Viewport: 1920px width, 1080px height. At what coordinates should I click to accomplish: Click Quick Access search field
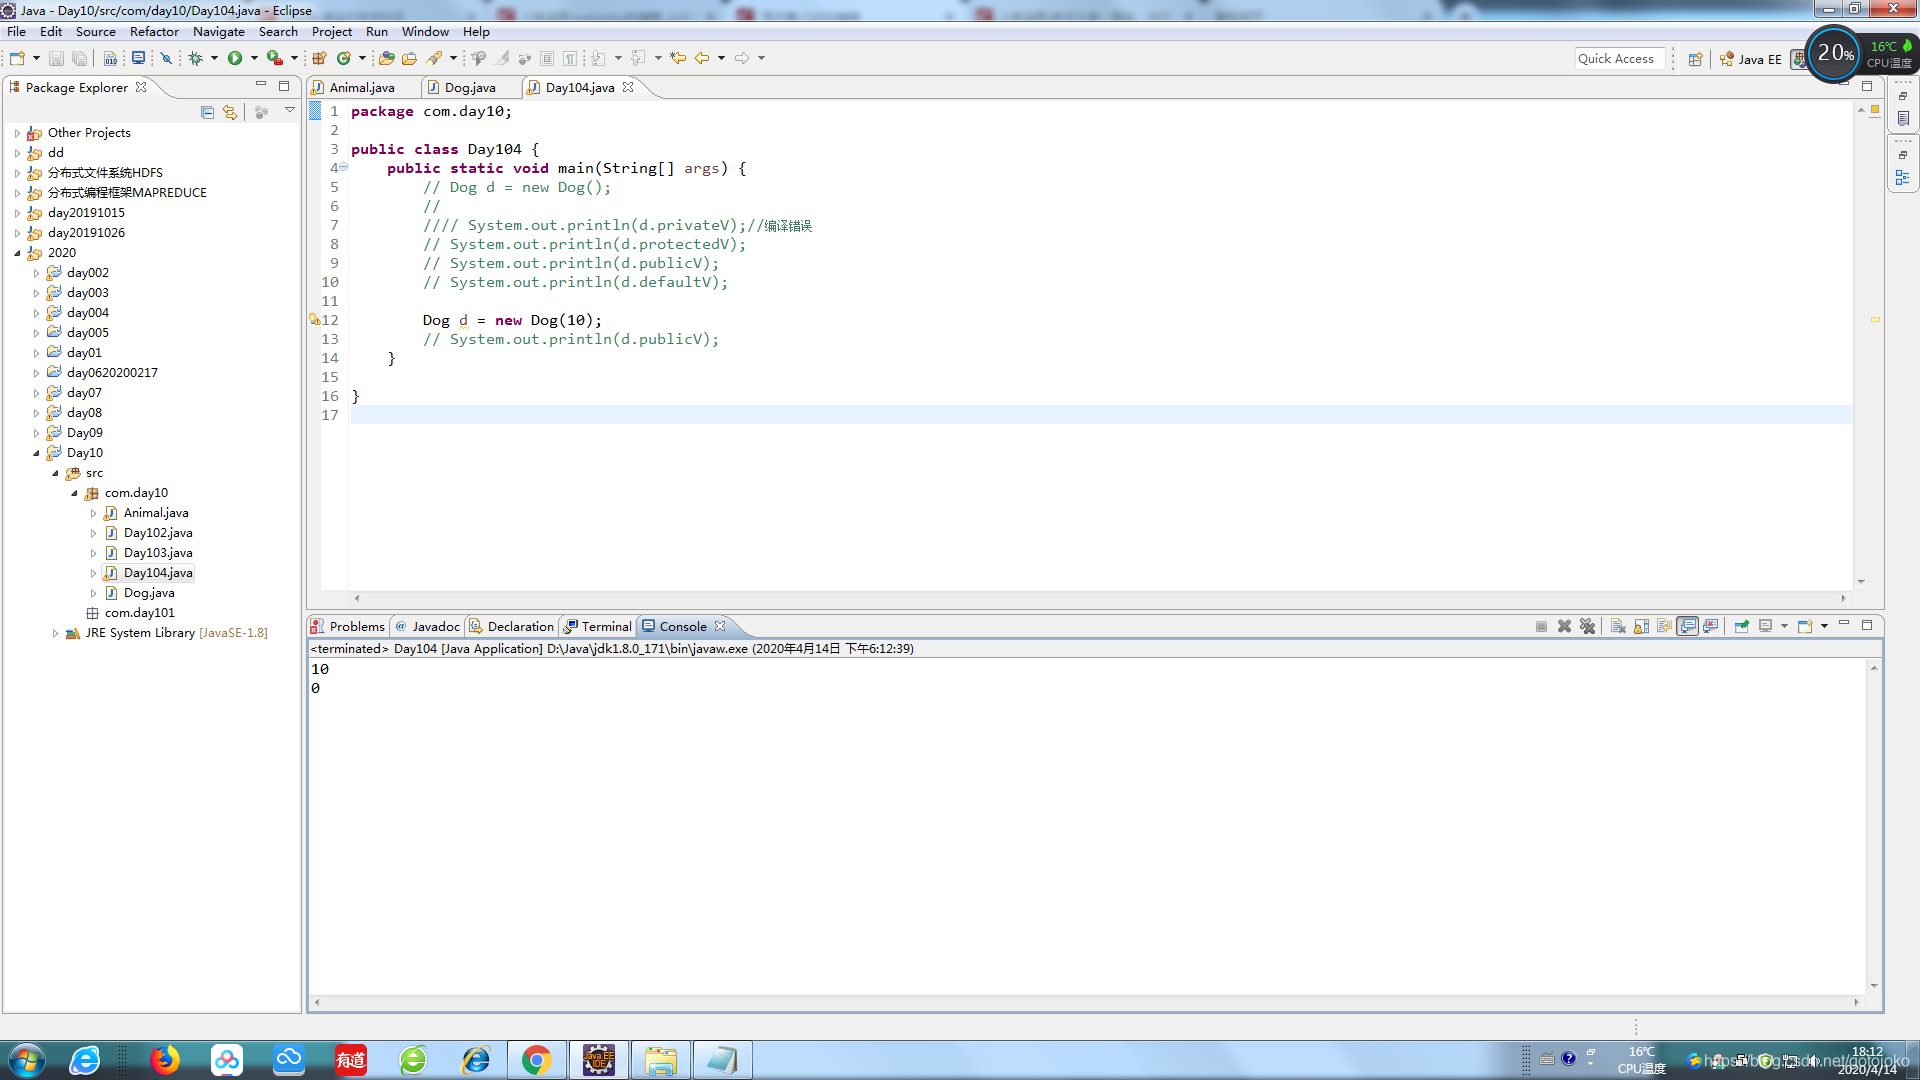click(1620, 59)
